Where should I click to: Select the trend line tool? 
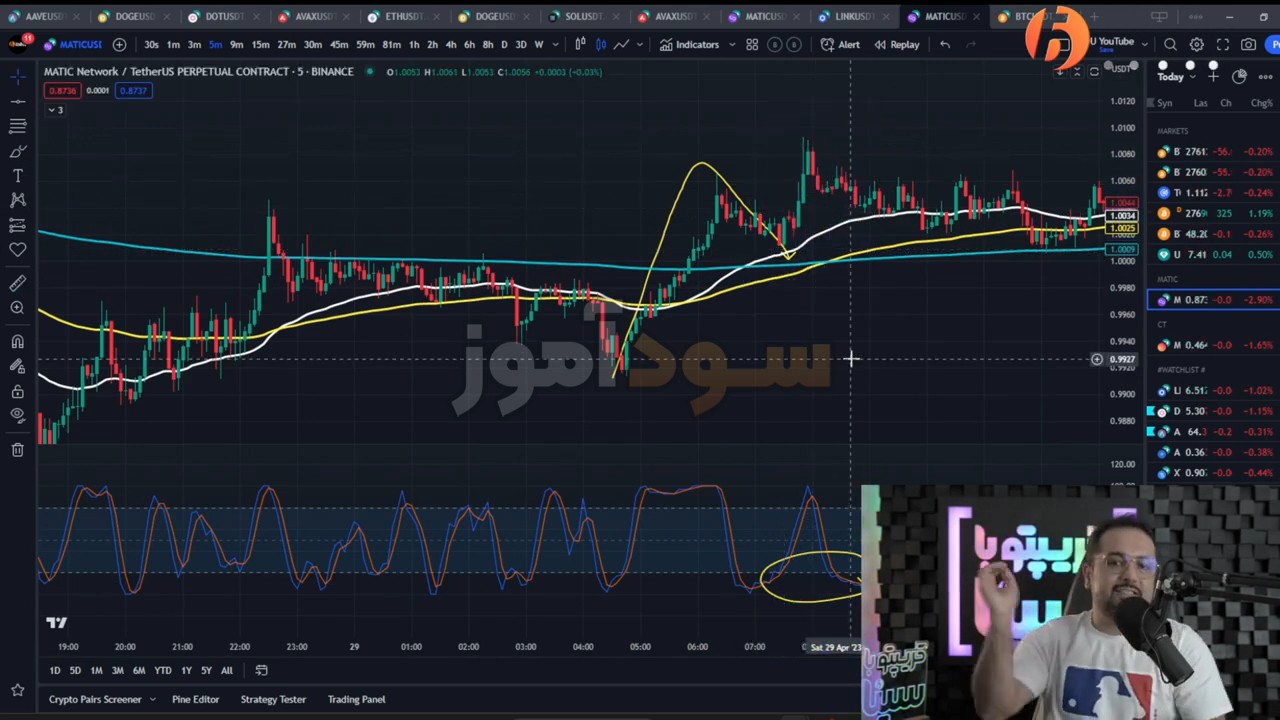(x=18, y=101)
